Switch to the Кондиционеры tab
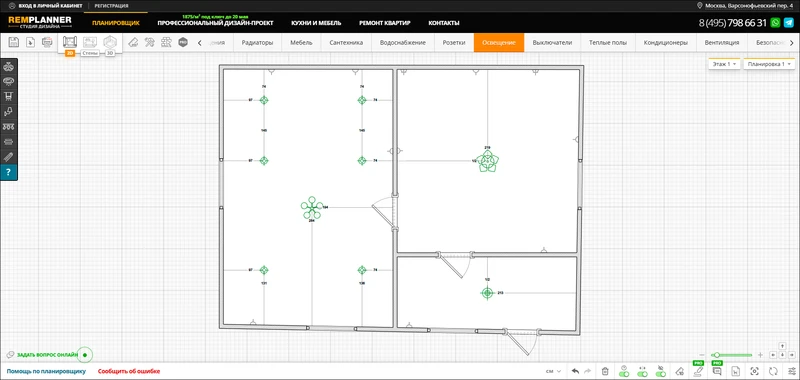Screen dimensions: 800x380 pos(666,42)
